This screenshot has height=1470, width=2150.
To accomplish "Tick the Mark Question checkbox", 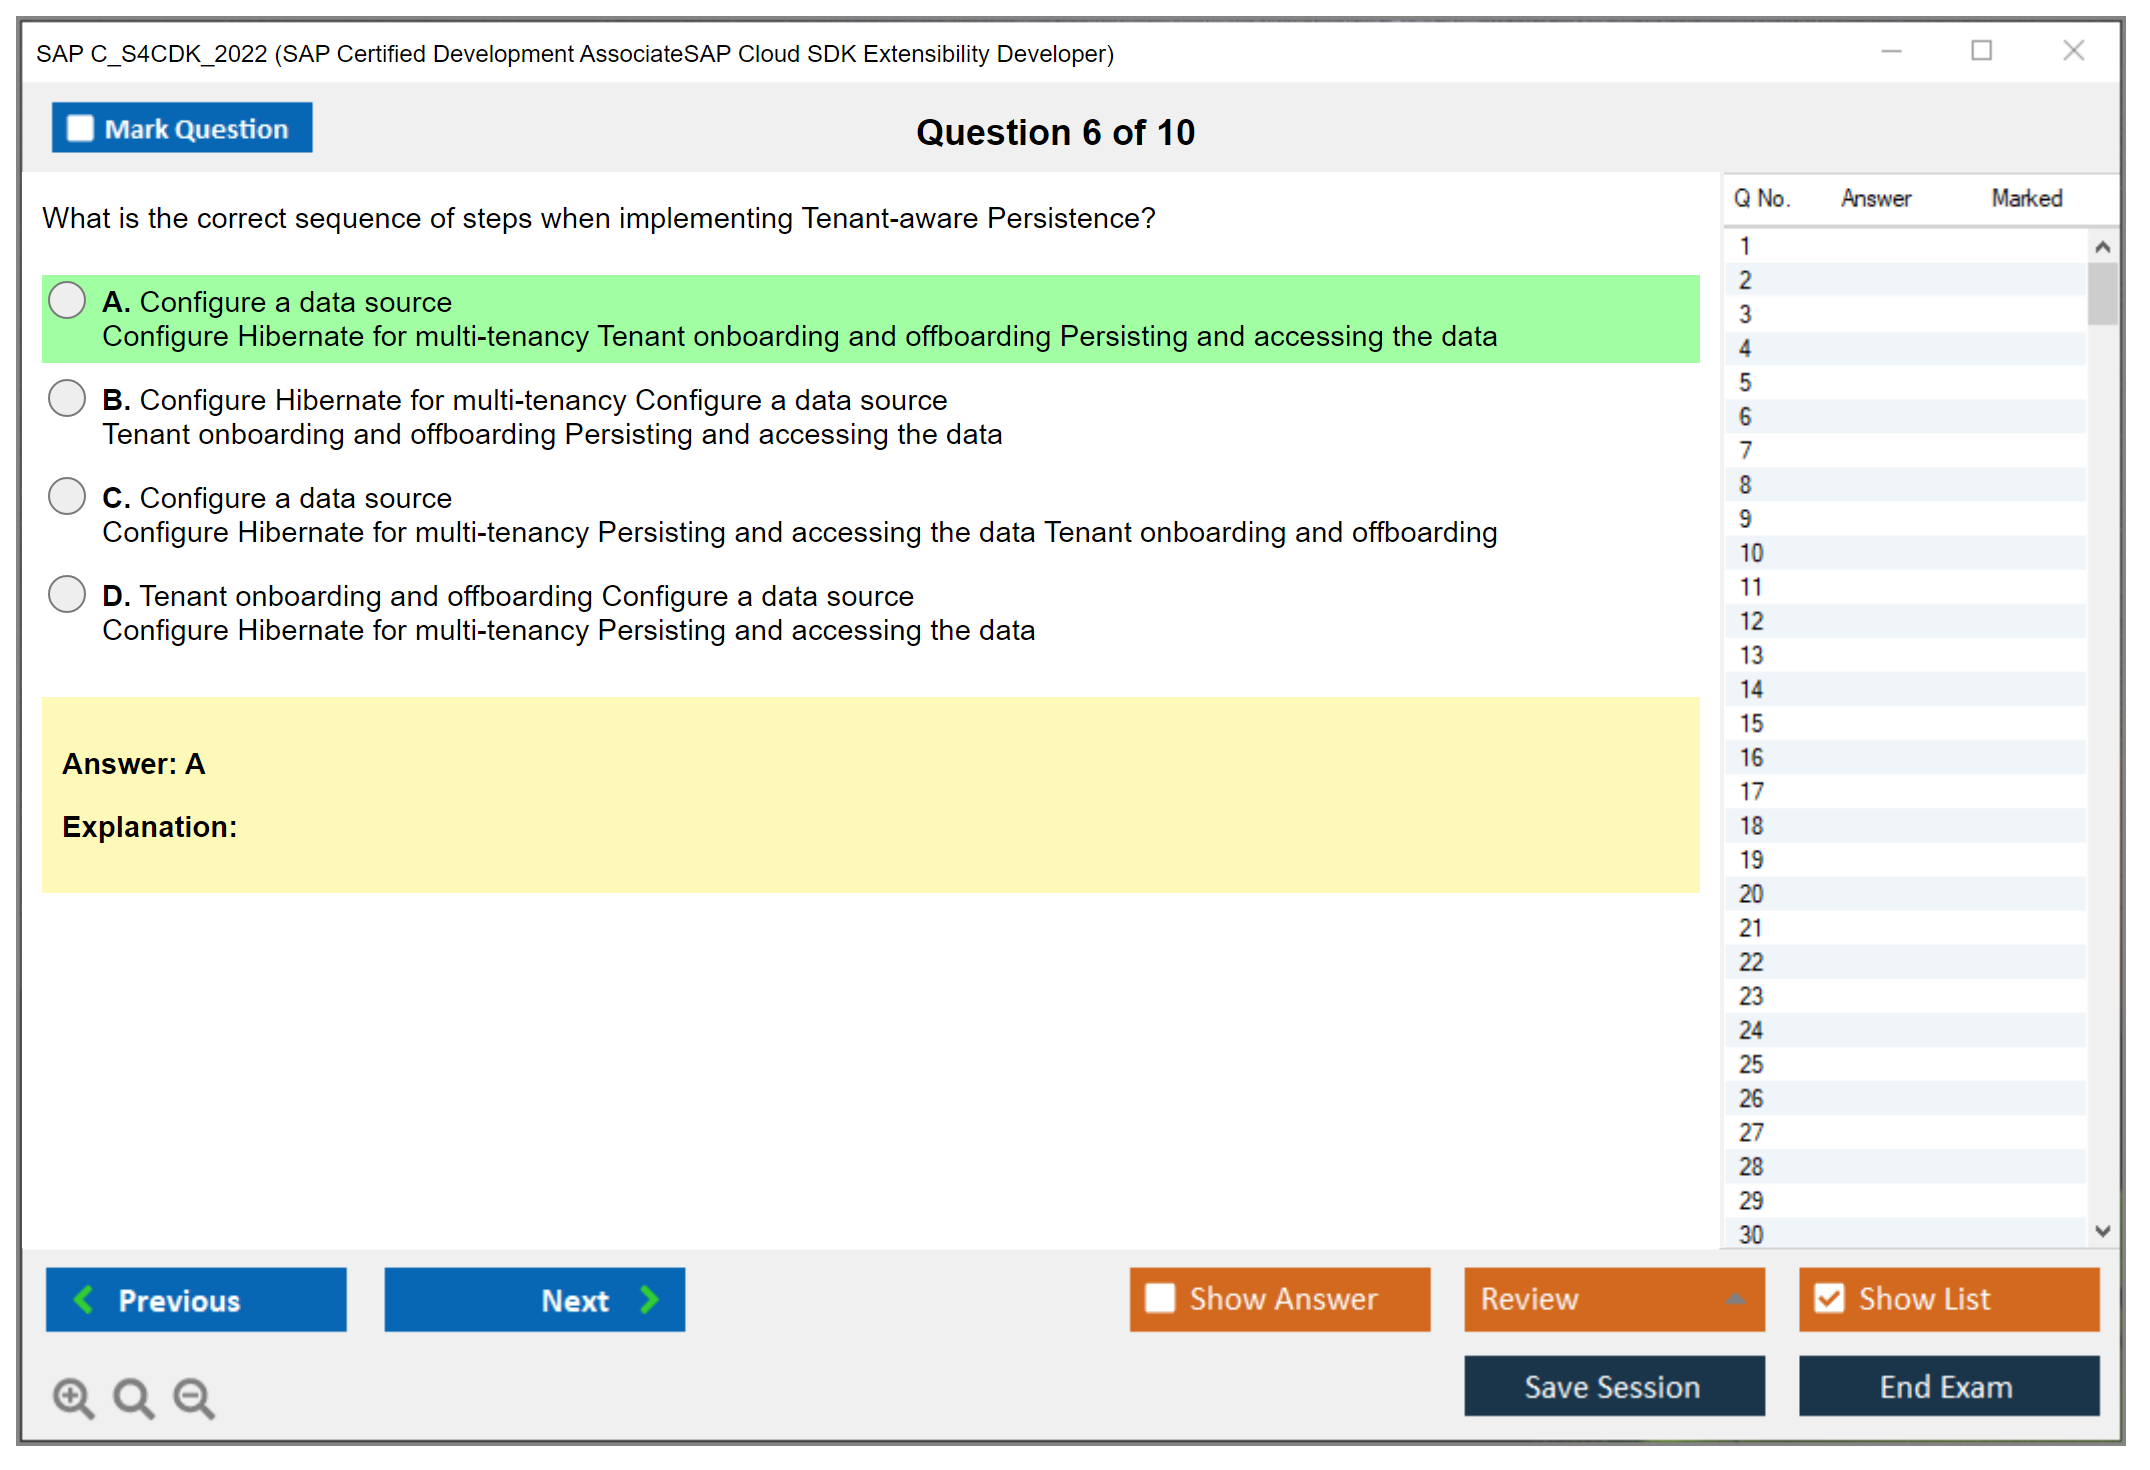I will [80, 128].
